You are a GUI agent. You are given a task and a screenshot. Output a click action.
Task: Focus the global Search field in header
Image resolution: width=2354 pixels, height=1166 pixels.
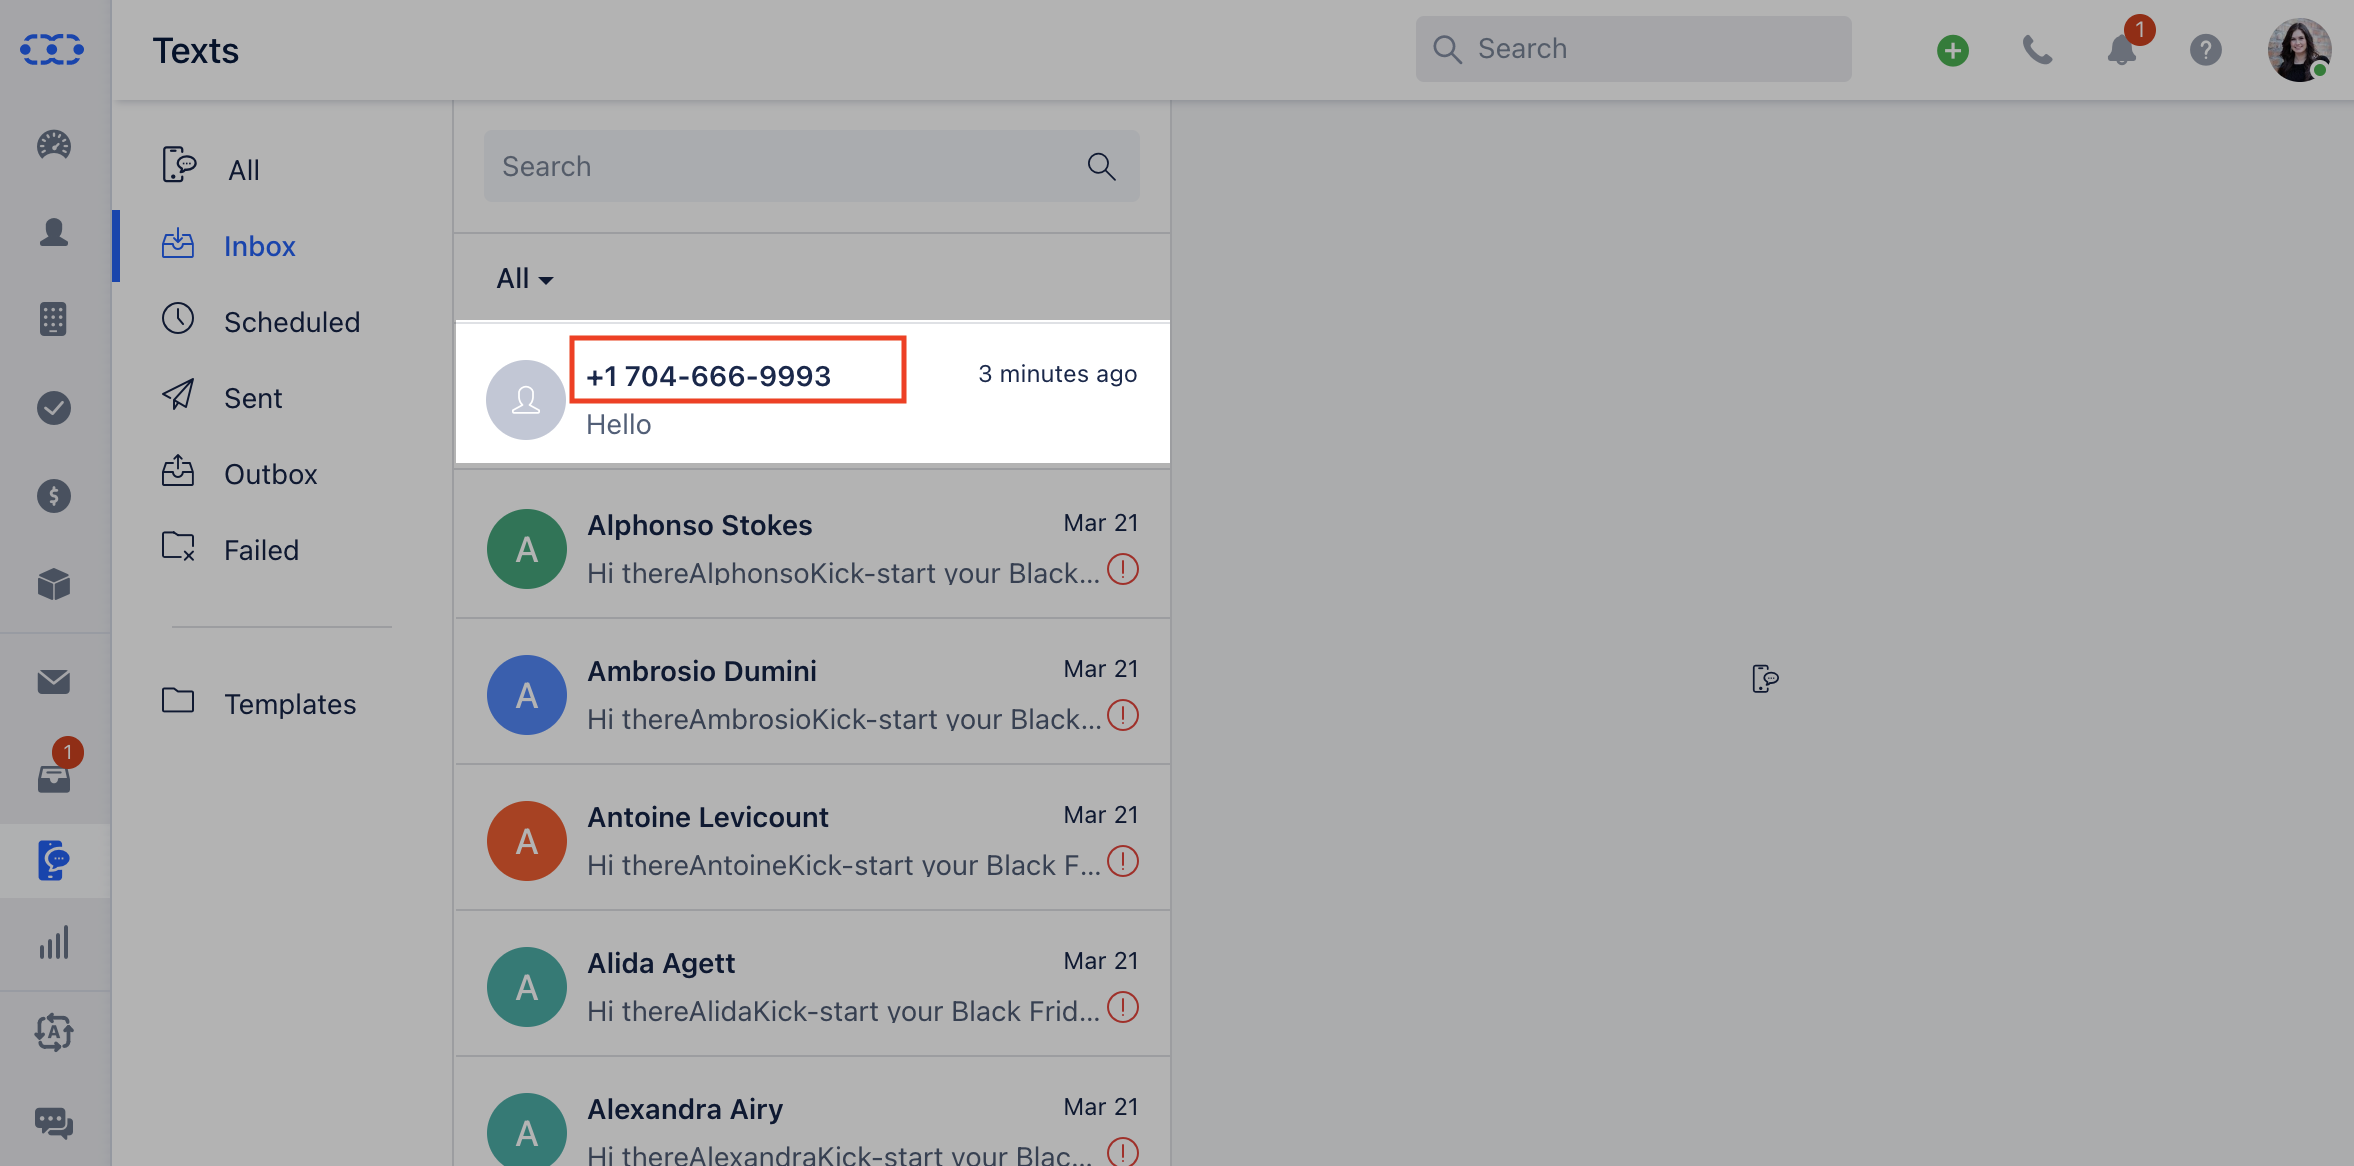1633,49
